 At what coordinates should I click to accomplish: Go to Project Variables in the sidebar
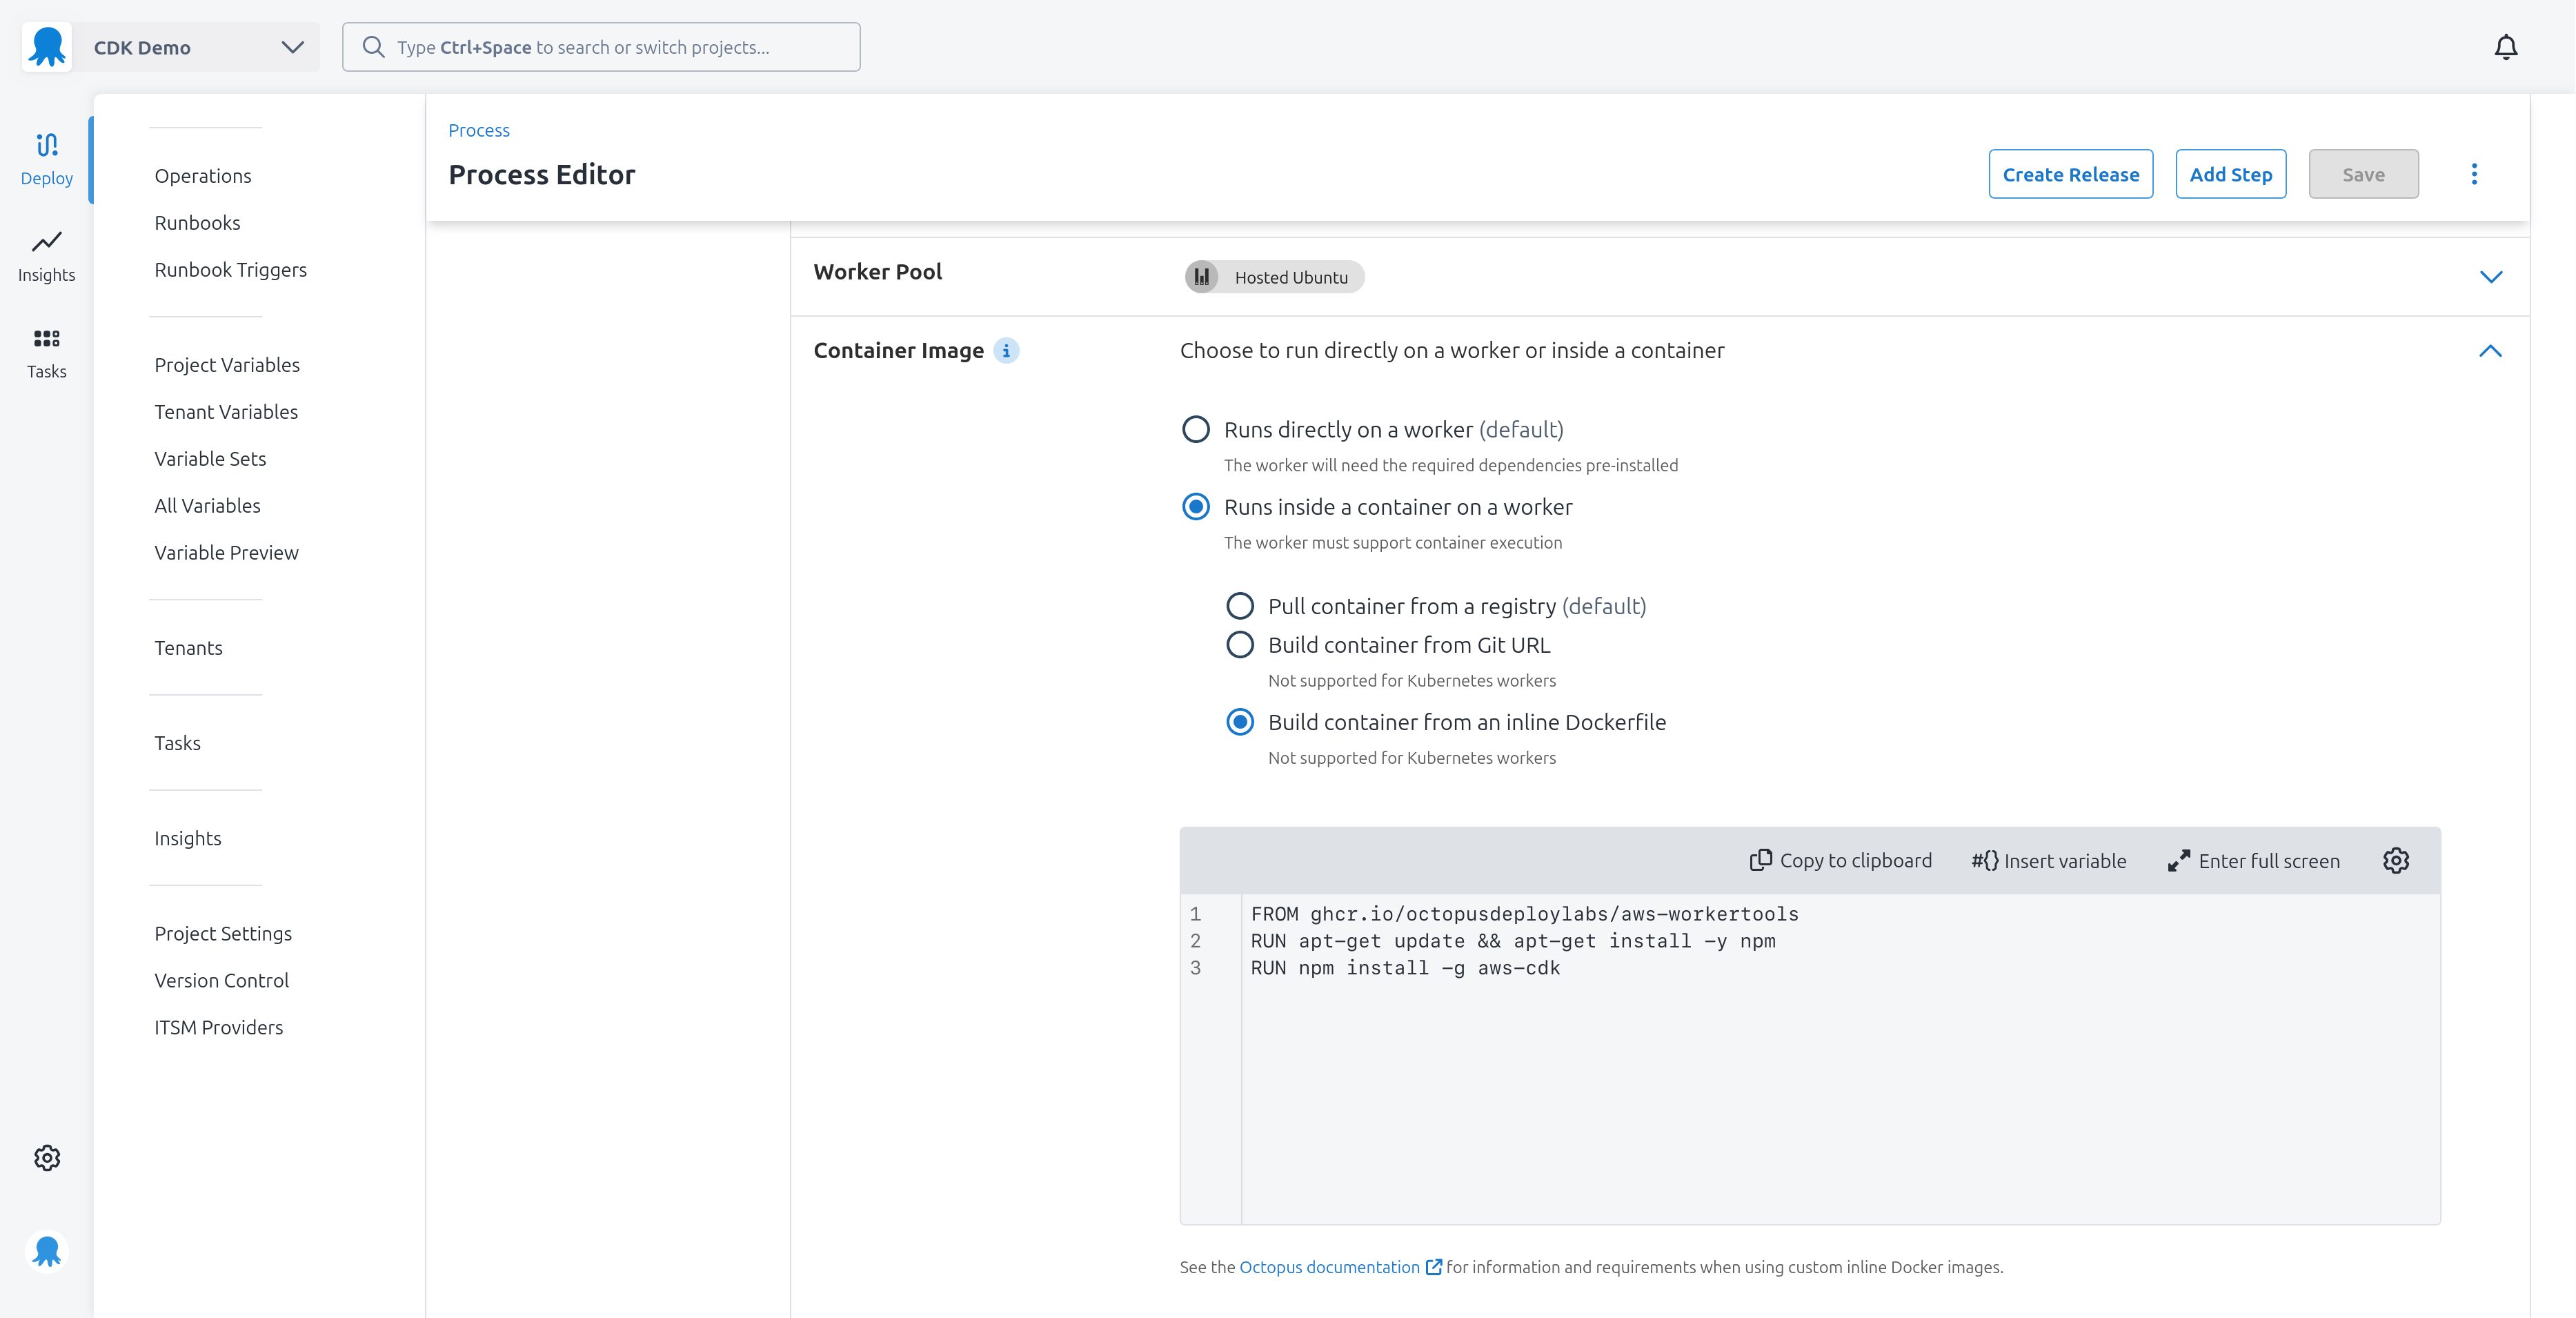coord(227,364)
